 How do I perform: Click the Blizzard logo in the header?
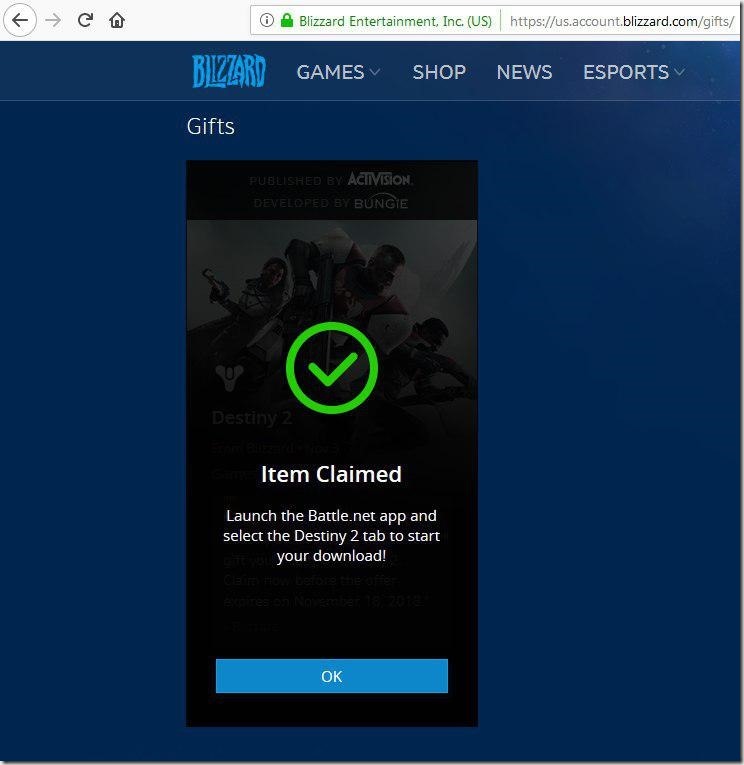click(x=228, y=72)
